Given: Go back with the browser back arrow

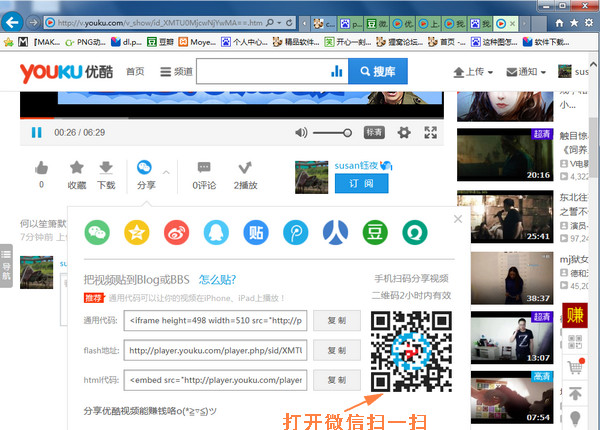Looking at the screenshot, I should tap(12, 23).
